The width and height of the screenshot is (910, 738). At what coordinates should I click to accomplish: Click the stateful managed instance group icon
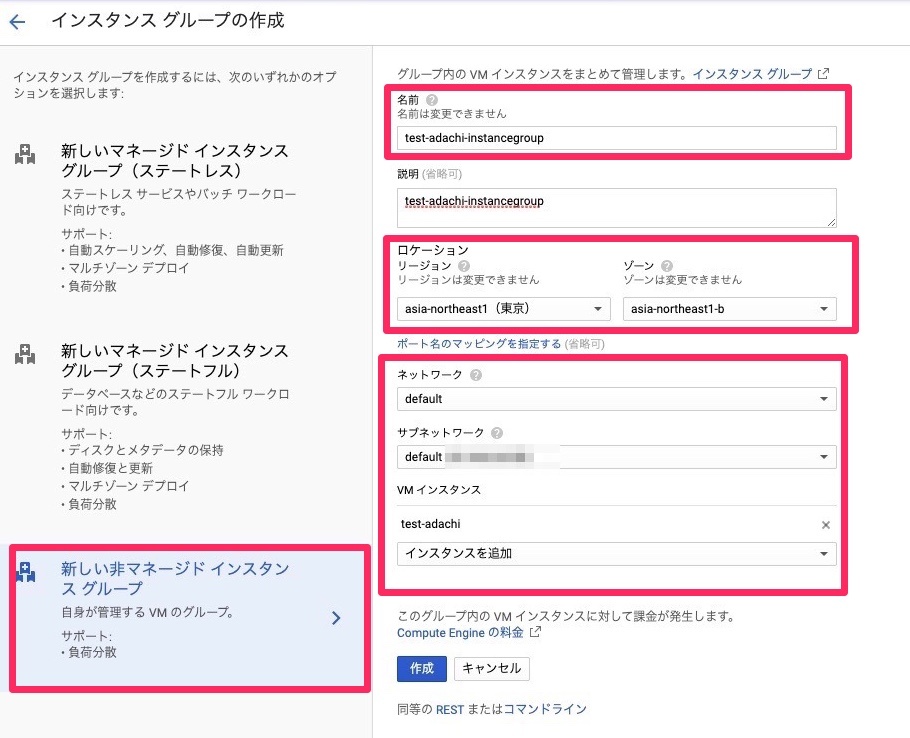pyautogui.click(x=25, y=354)
